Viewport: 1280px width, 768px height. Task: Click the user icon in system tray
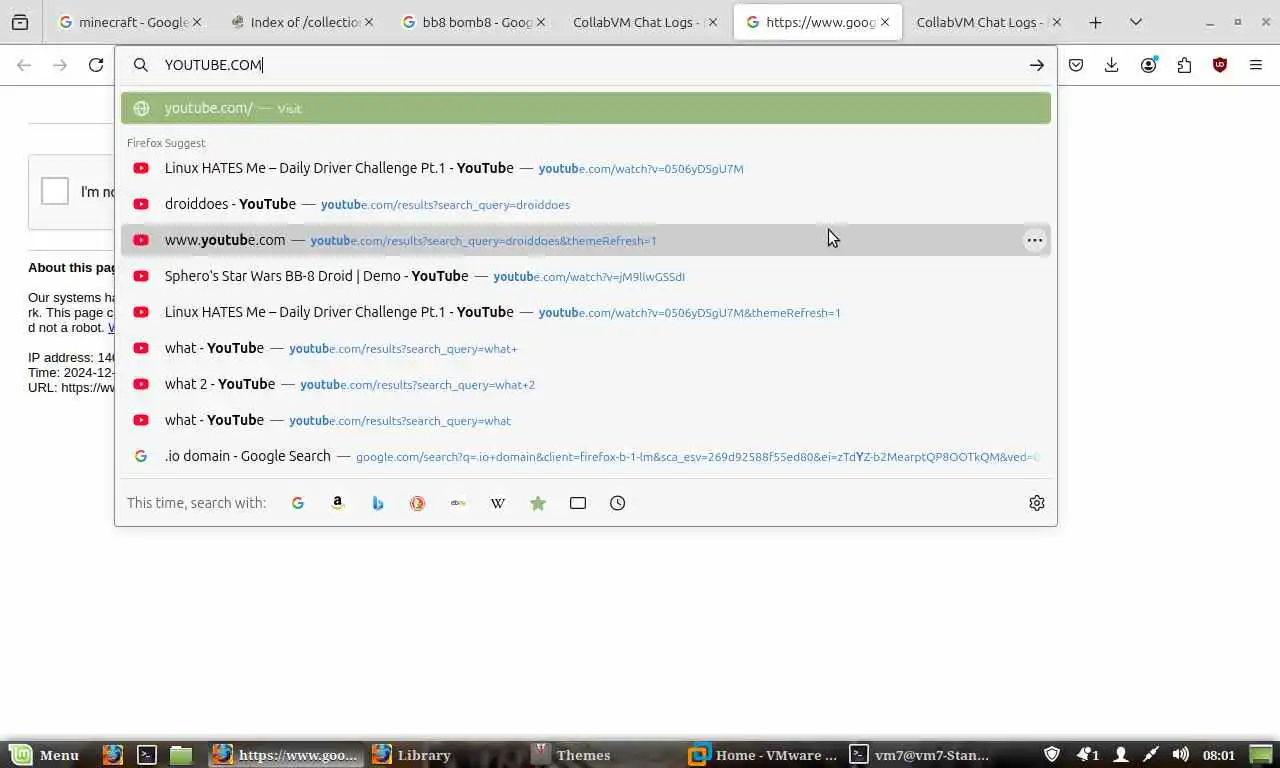[x=1121, y=755]
